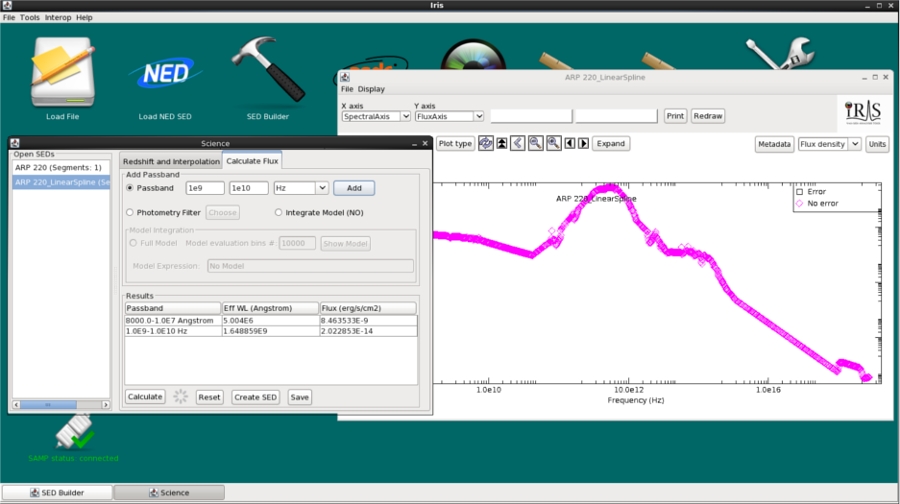Viewport: 900px width, 504px height.
Task: Click the Model evaluation bins field
Action: pyautogui.click(x=297, y=243)
